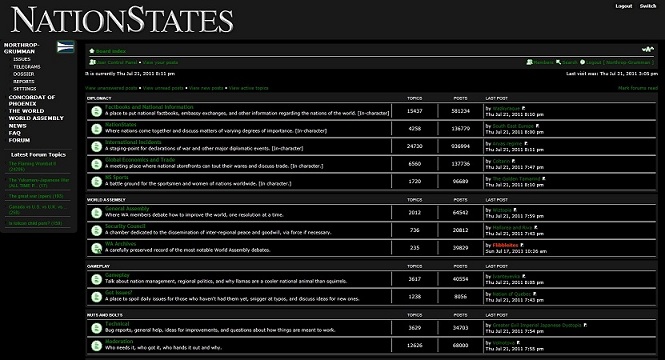Click Fibbleites poster name
The height and width of the screenshot is (360, 665).
506,245
